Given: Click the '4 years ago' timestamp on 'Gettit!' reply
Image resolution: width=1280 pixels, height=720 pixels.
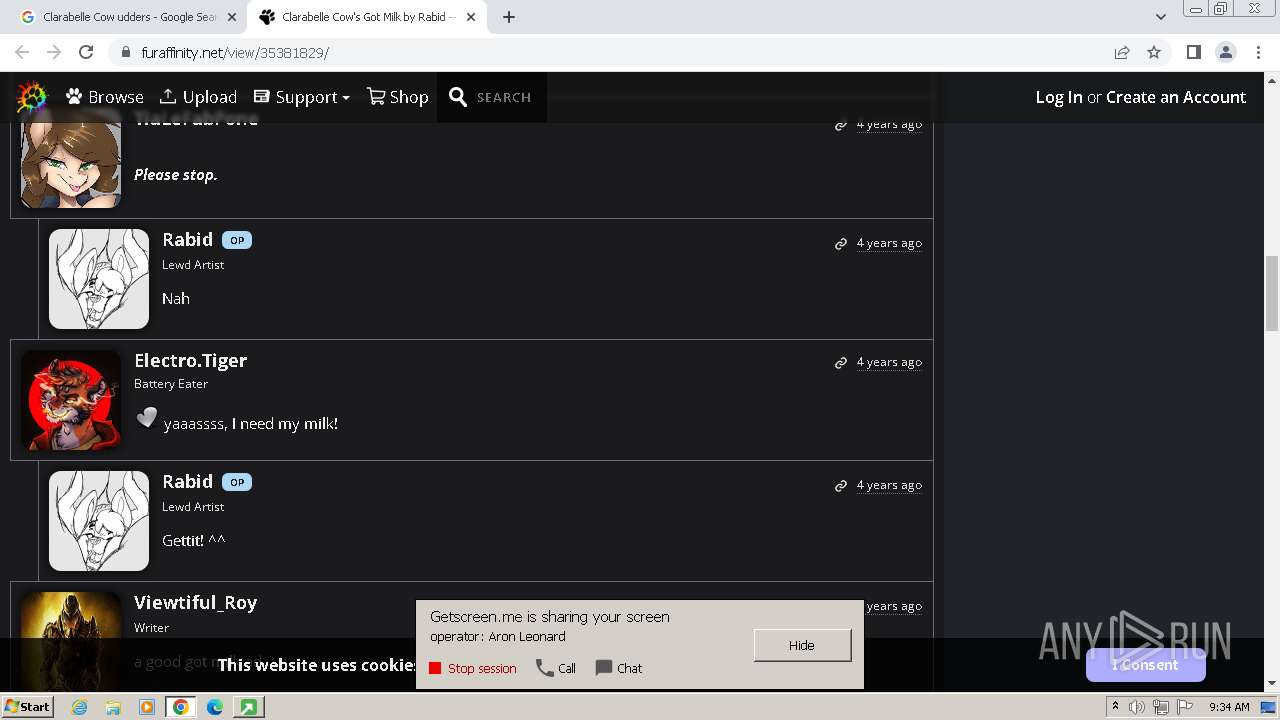Looking at the screenshot, I should coord(889,485).
